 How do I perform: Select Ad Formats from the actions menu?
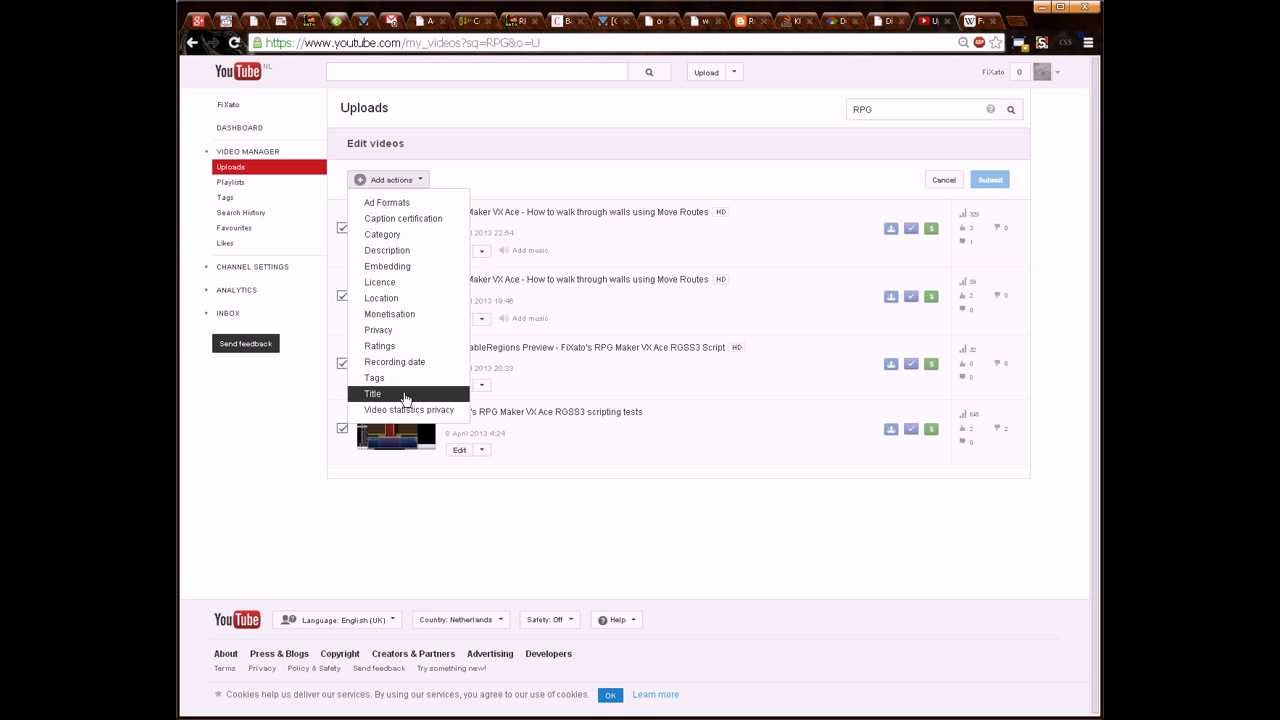[408, 202]
